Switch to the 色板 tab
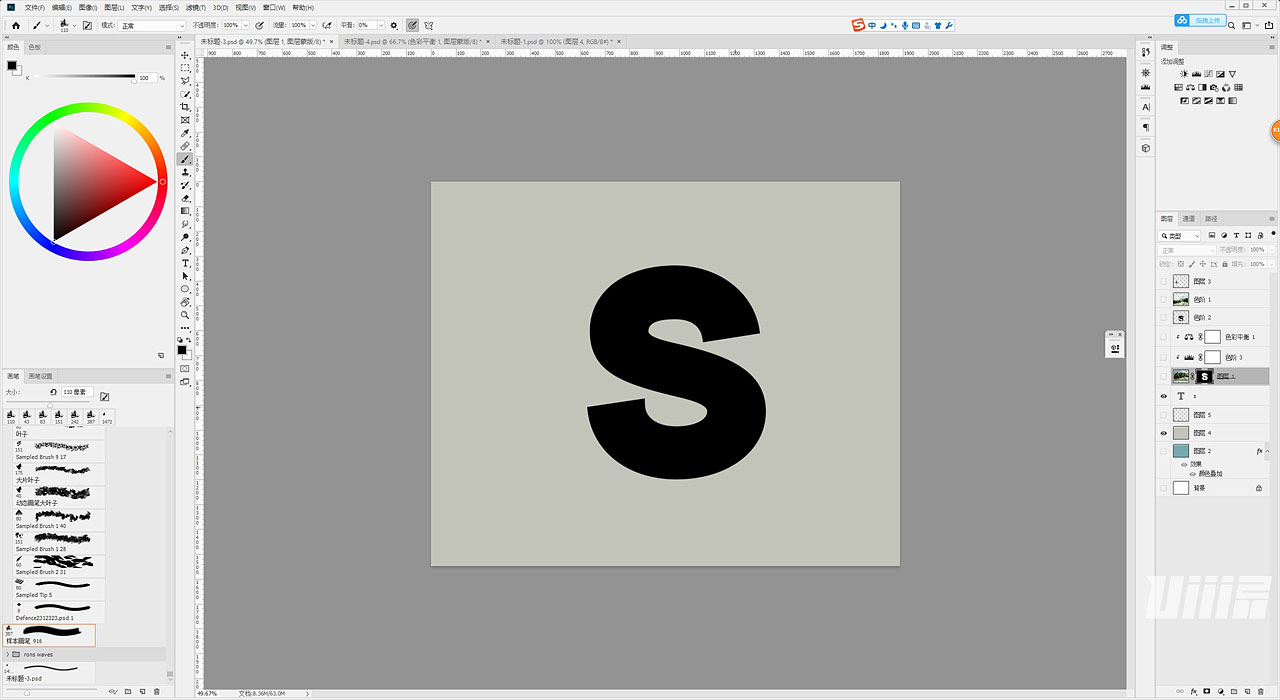 [34, 47]
